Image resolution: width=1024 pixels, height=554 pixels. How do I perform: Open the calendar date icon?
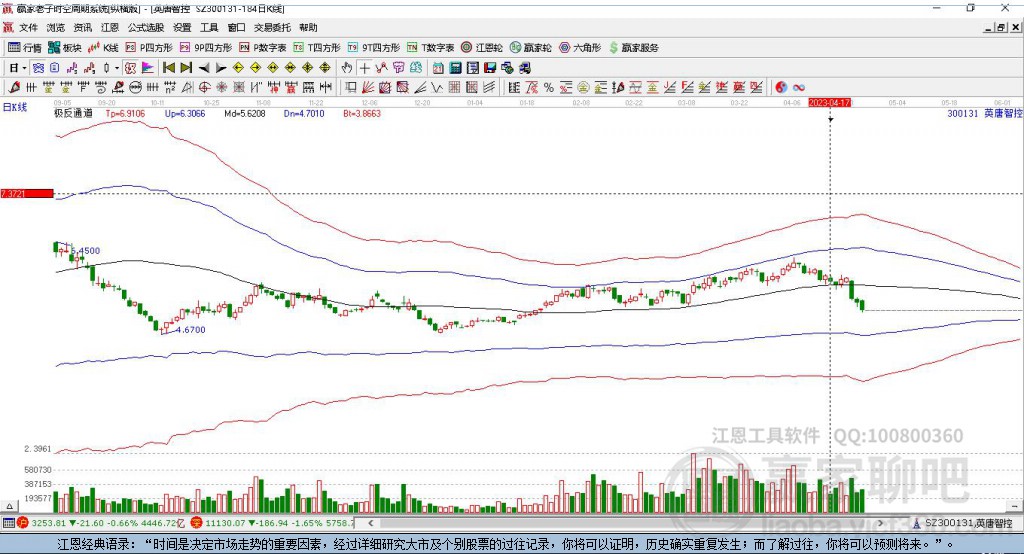click(438, 67)
